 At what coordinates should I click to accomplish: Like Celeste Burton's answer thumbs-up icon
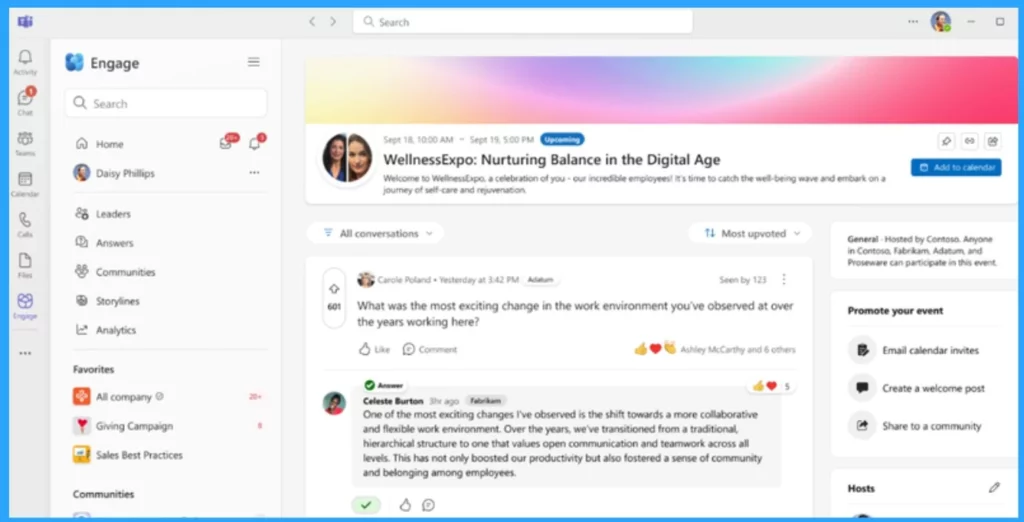(405, 504)
